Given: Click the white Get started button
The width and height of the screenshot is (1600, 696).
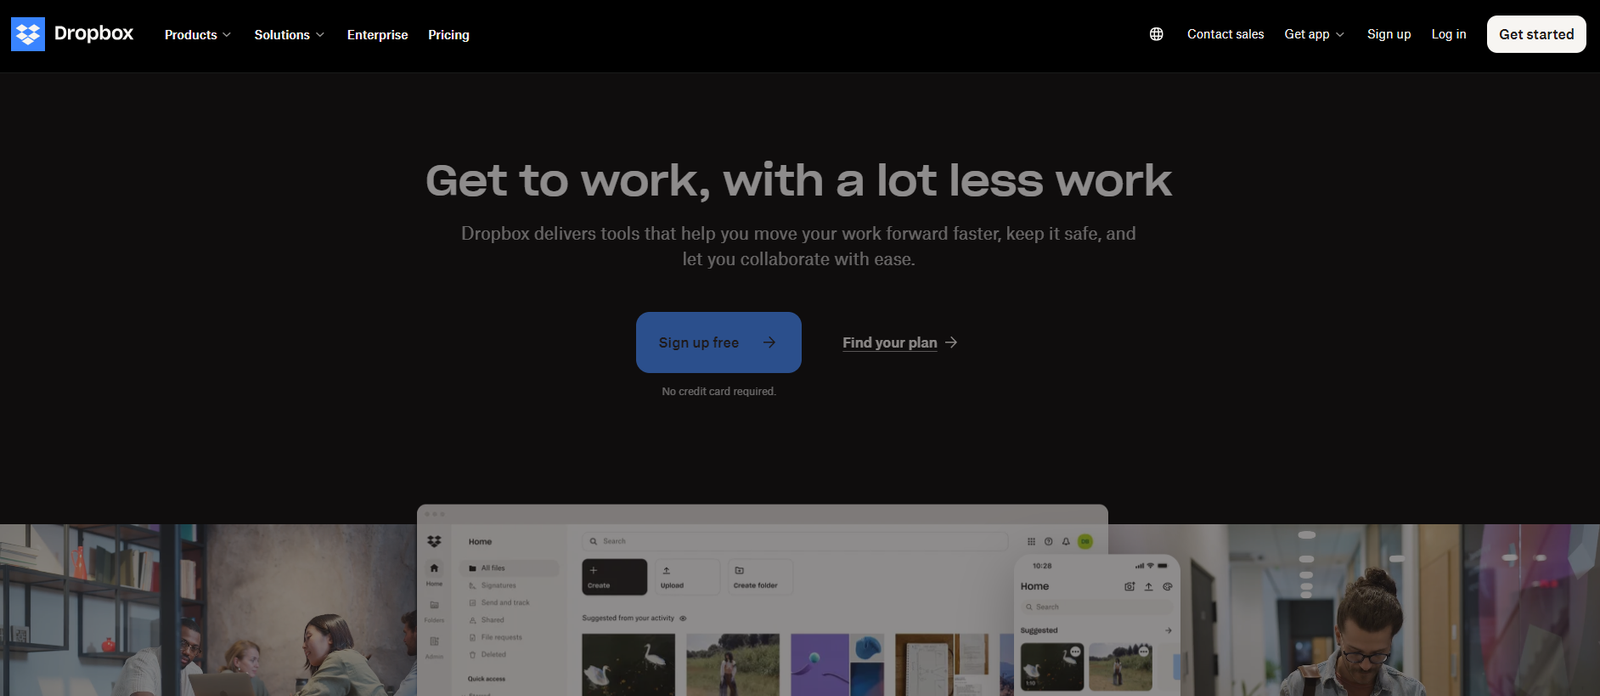Looking at the screenshot, I should (x=1536, y=34).
